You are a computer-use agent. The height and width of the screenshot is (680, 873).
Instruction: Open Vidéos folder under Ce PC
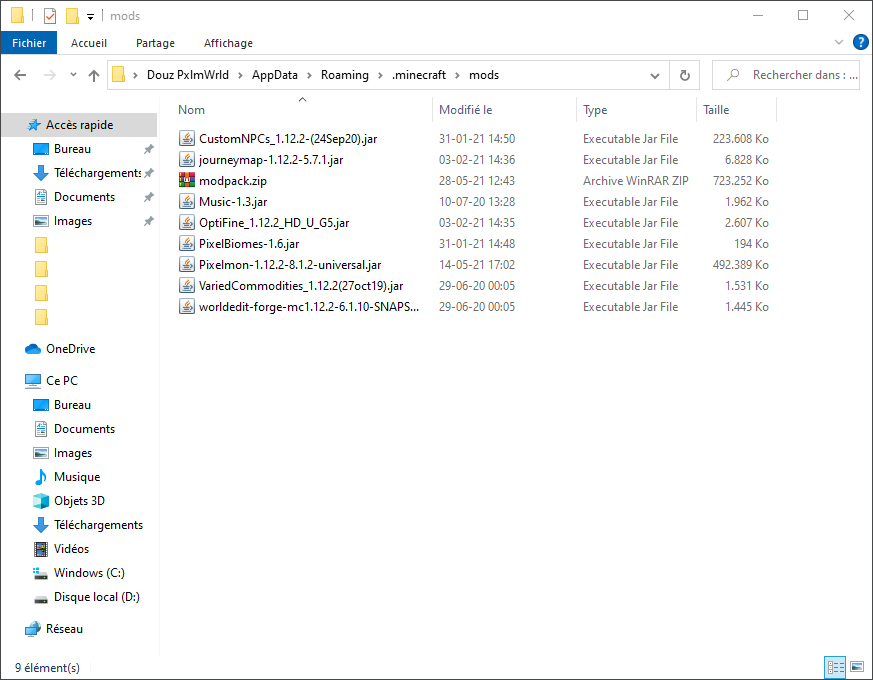tap(61, 549)
